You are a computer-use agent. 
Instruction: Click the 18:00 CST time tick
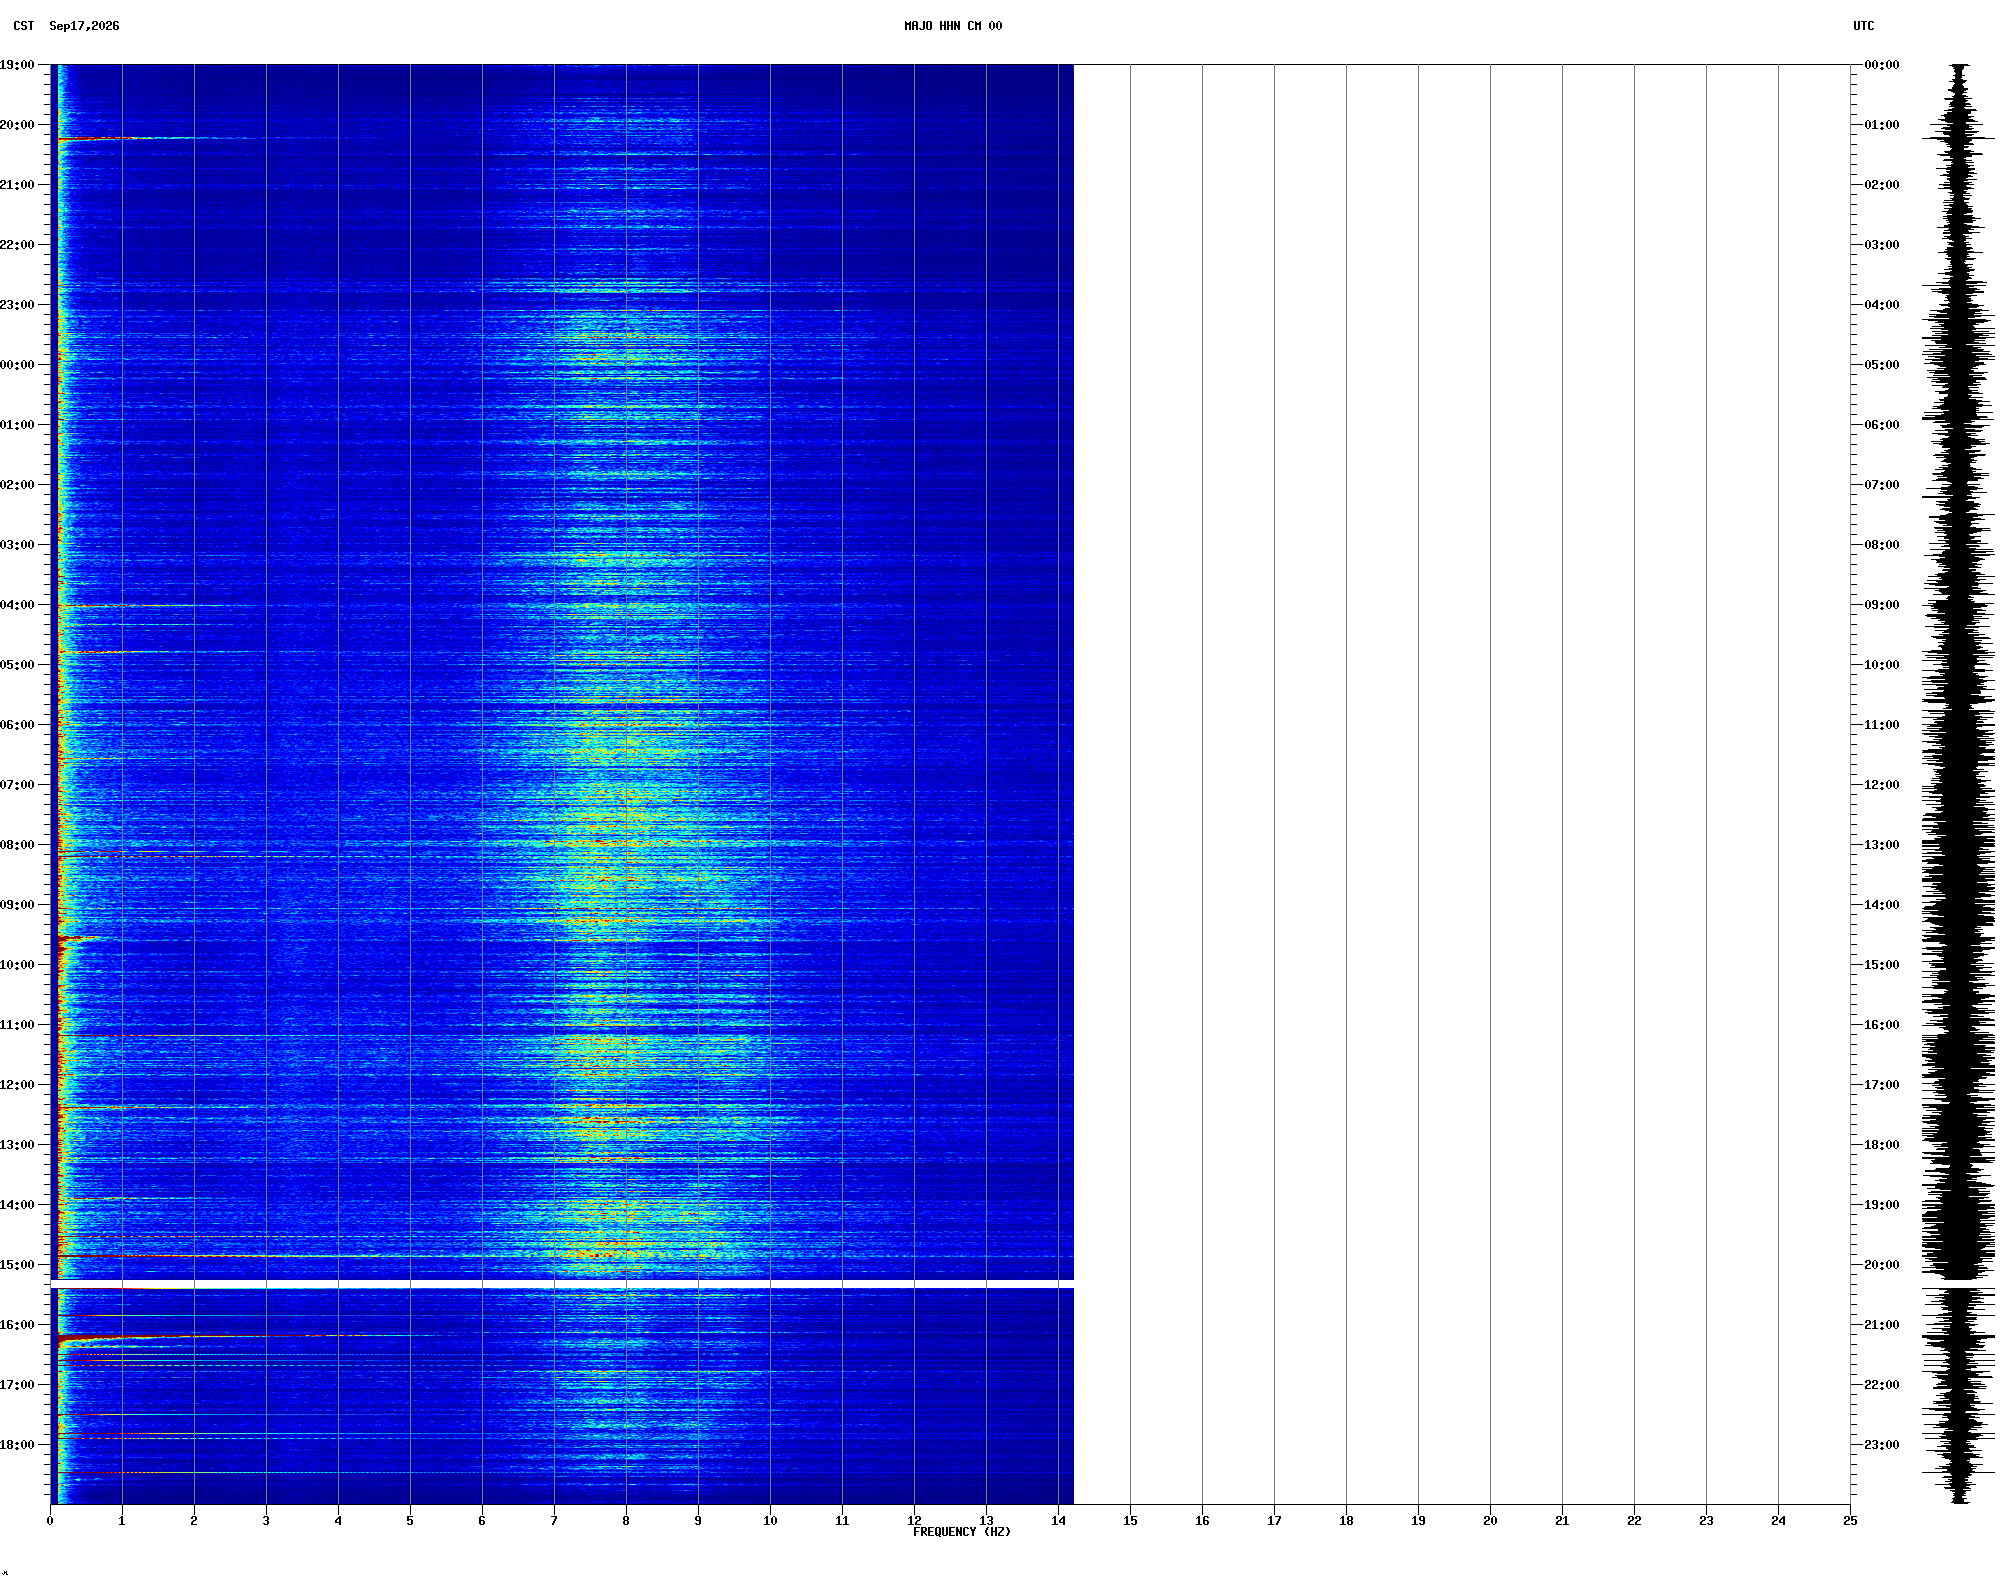click(x=17, y=1445)
